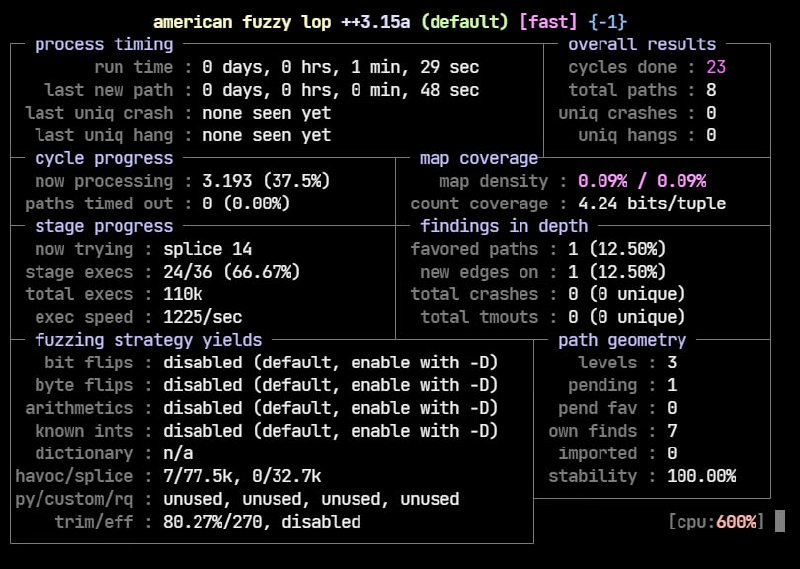Click pend fav value '0'

point(672,408)
